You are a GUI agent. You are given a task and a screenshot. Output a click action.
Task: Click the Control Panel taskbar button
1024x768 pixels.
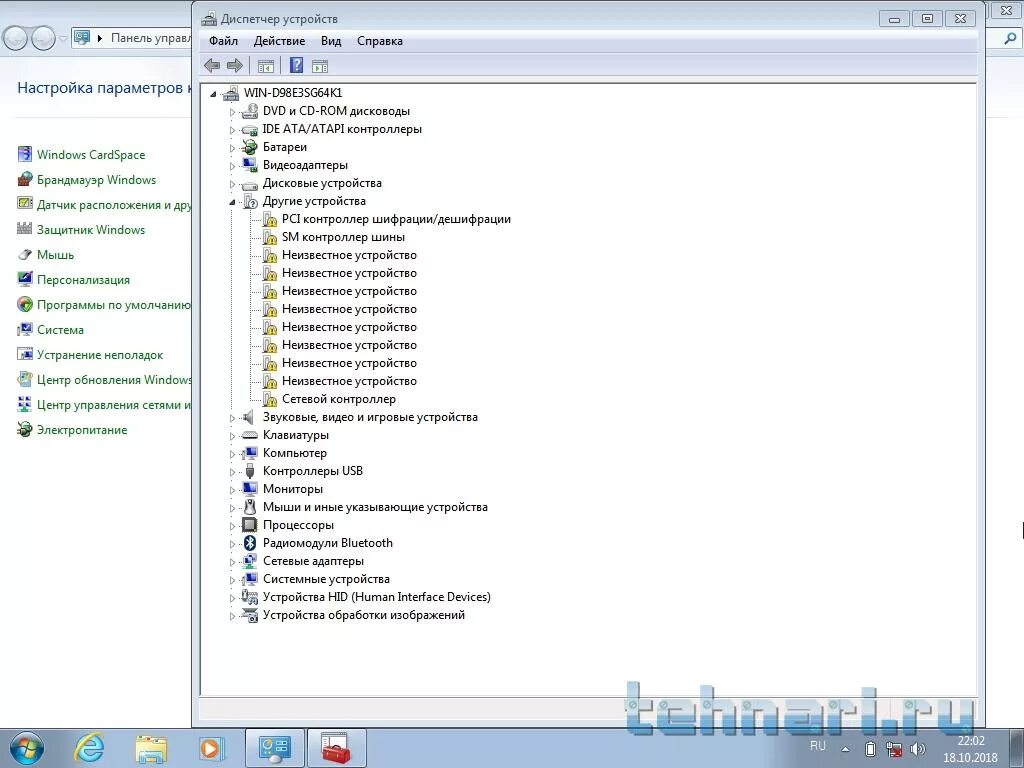(274, 748)
